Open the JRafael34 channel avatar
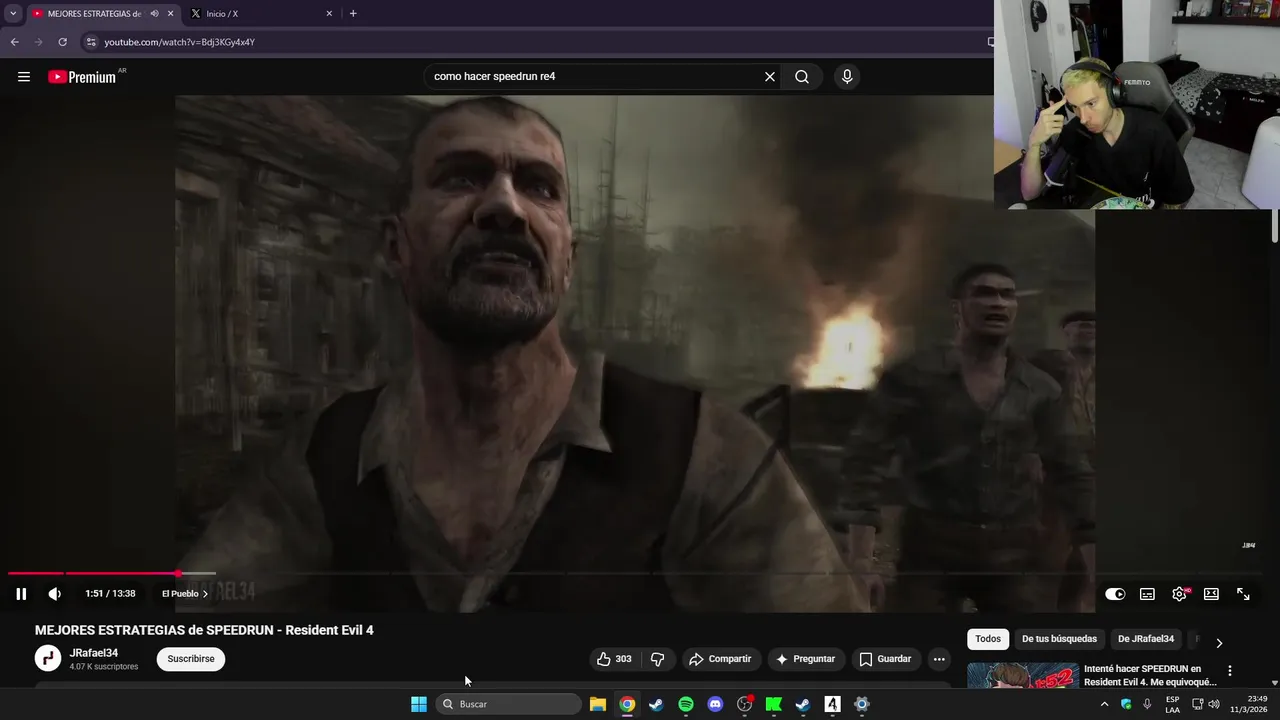This screenshot has height=720, width=1280. (48, 658)
